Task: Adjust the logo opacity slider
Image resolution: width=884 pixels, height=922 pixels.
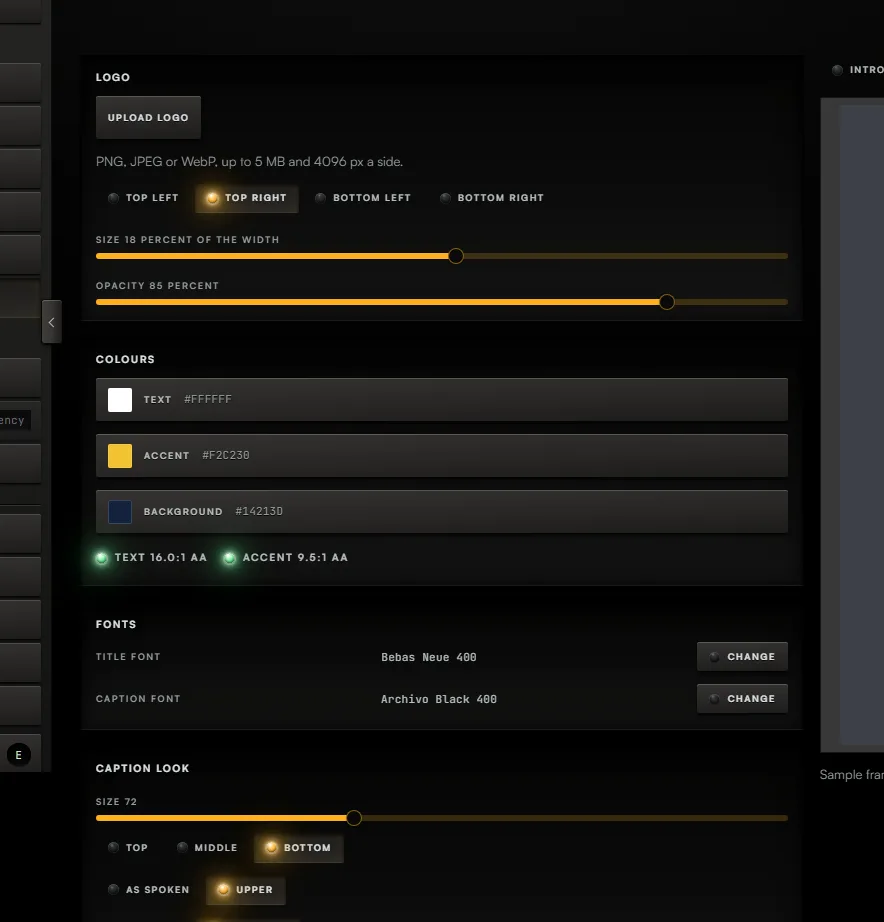Action: pyautogui.click(x=442, y=302)
